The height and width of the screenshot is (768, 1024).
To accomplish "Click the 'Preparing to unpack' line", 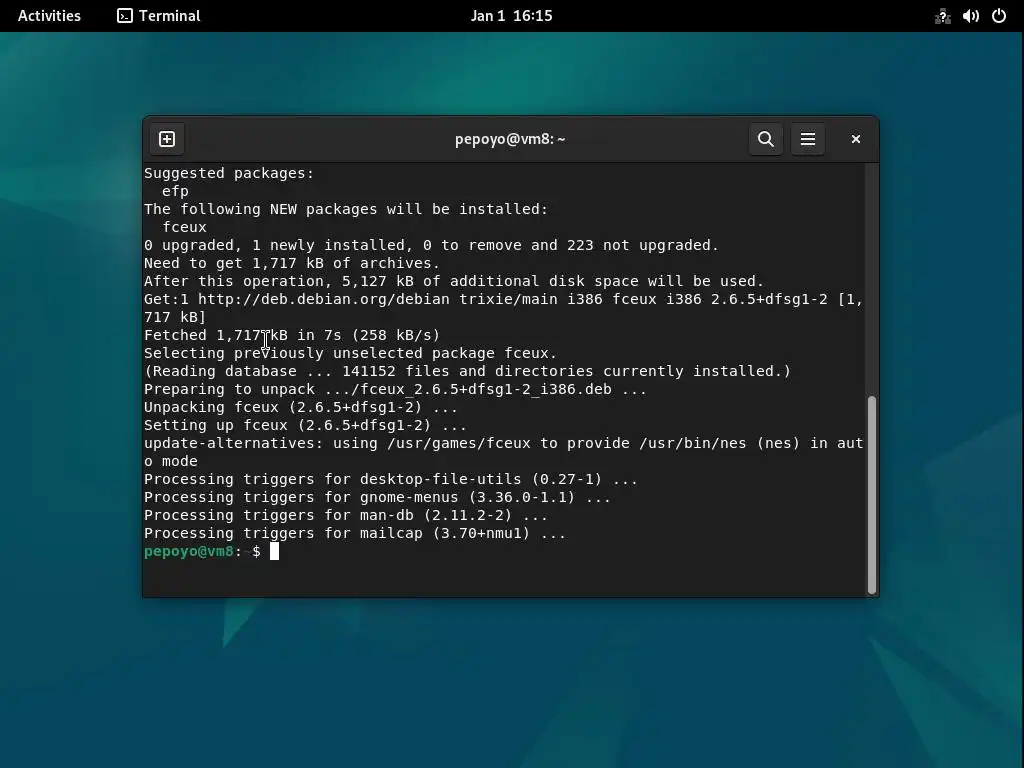I will pyautogui.click(x=395, y=389).
